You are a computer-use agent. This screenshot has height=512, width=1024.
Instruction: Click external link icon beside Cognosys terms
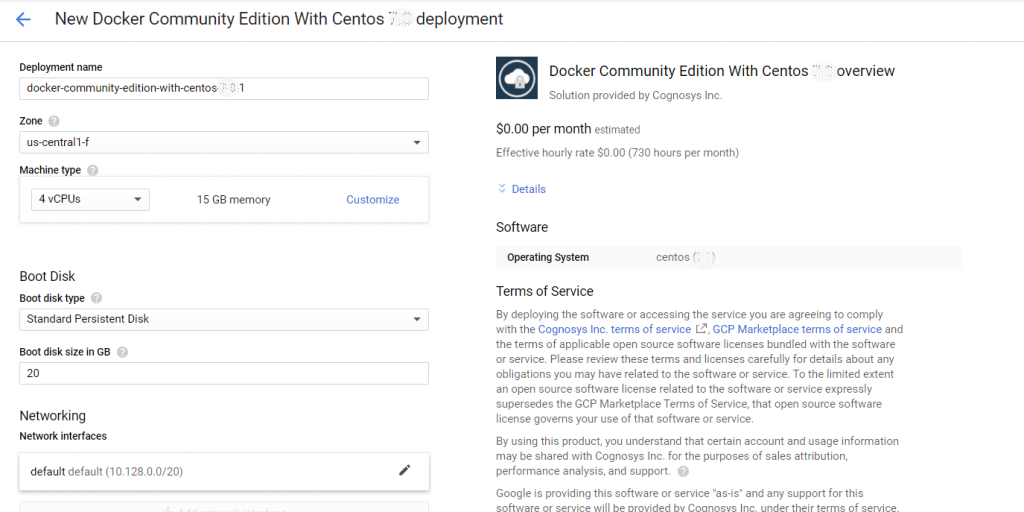pos(702,329)
